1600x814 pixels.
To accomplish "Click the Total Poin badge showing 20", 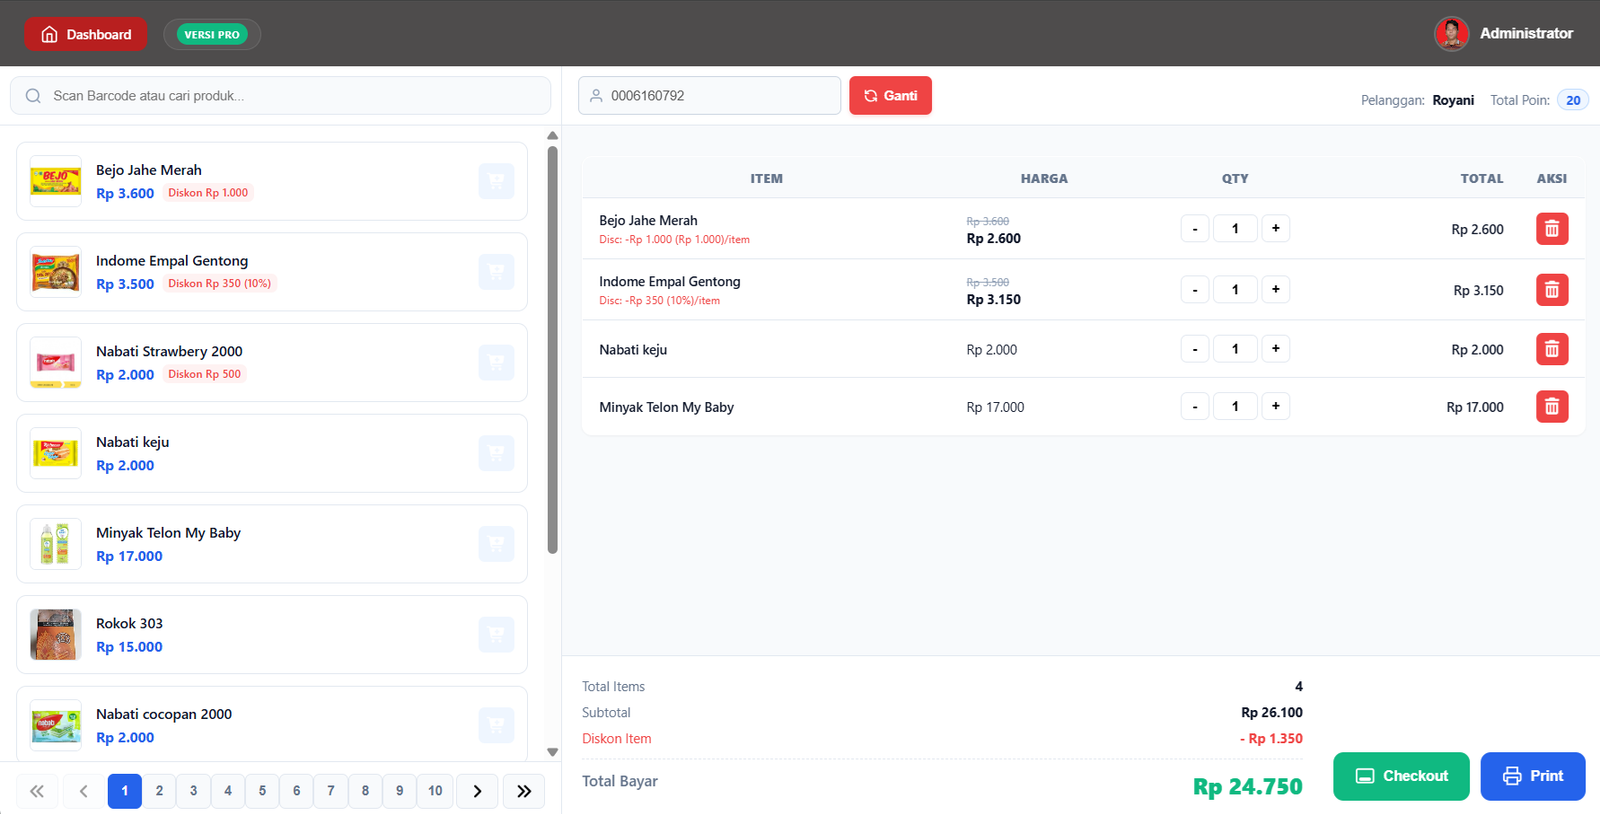I will (1573, 100).
